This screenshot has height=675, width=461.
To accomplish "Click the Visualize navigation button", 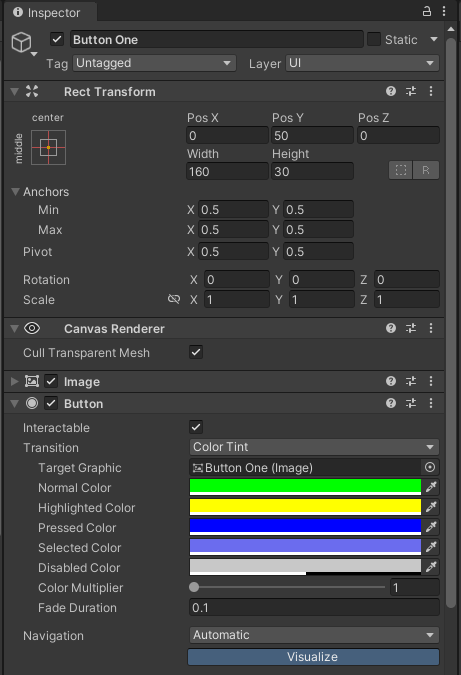I will click(313, 657).
